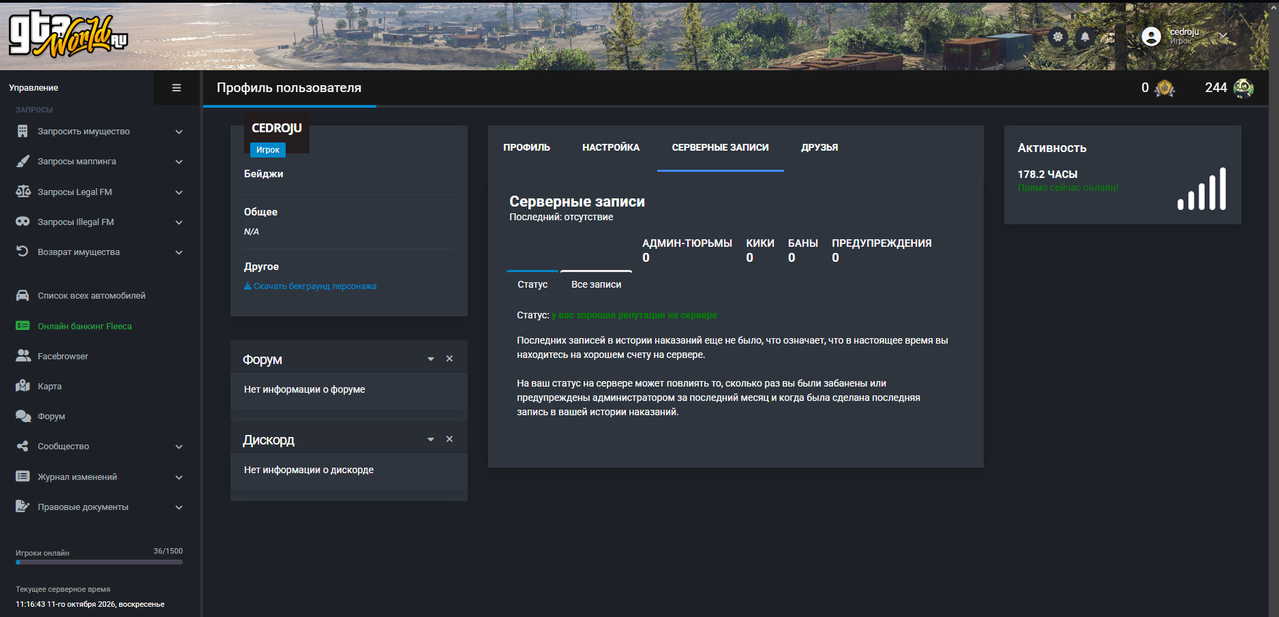This screenshot has height=617, width=1279.
Task: Open the cedroju account dropdown arrow
Action: click(1223, 36)
